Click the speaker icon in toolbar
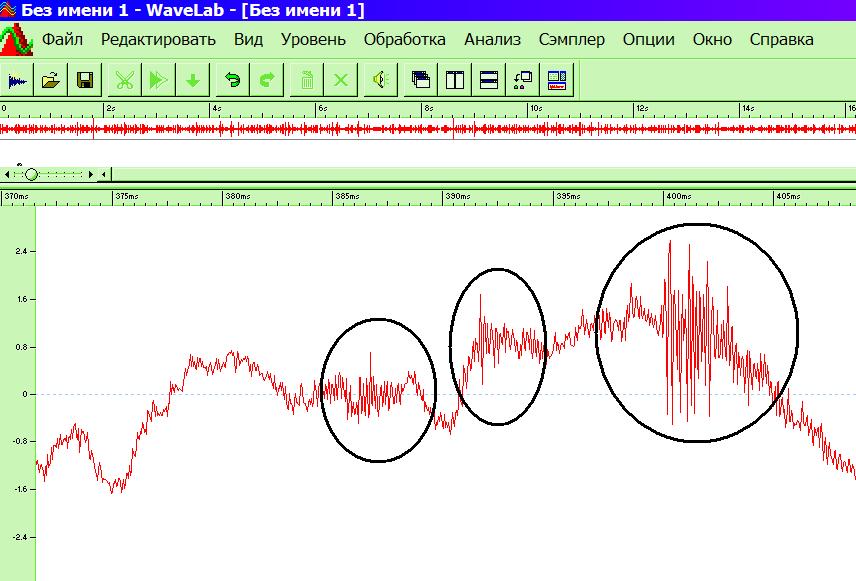Image resolution: width=856 pixels, height=581 pixels. (380, 80)
